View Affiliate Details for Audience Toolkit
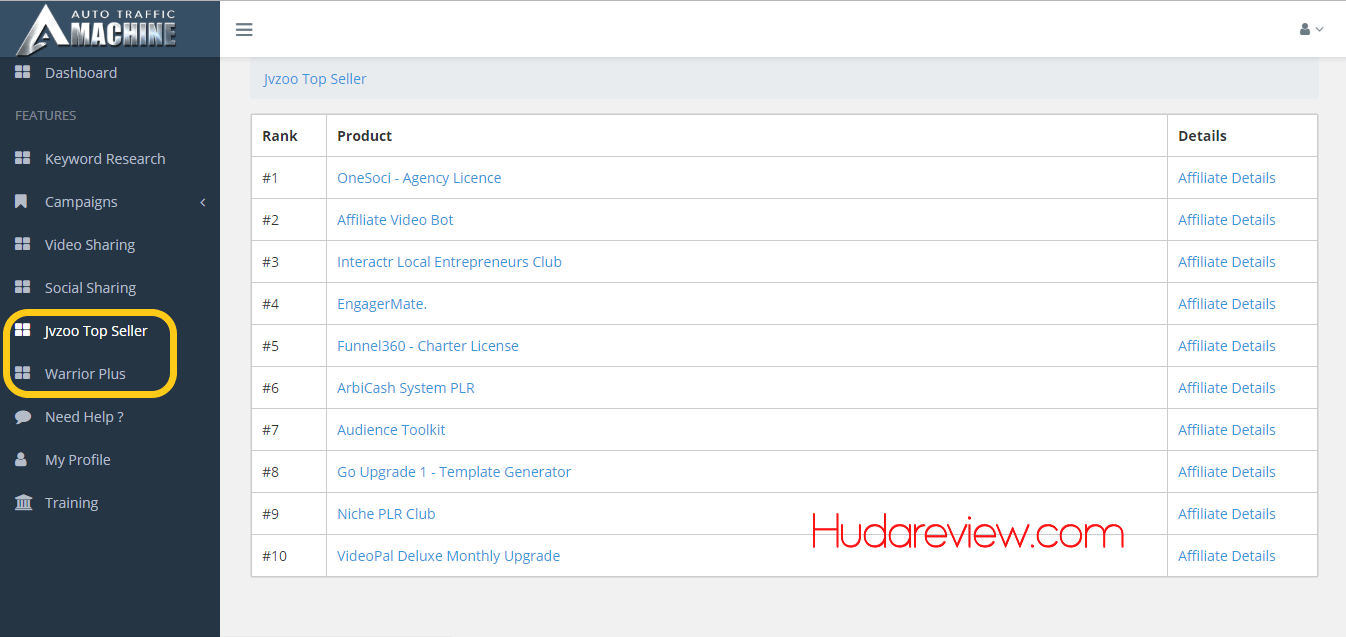 click(x=1227, y=430)
